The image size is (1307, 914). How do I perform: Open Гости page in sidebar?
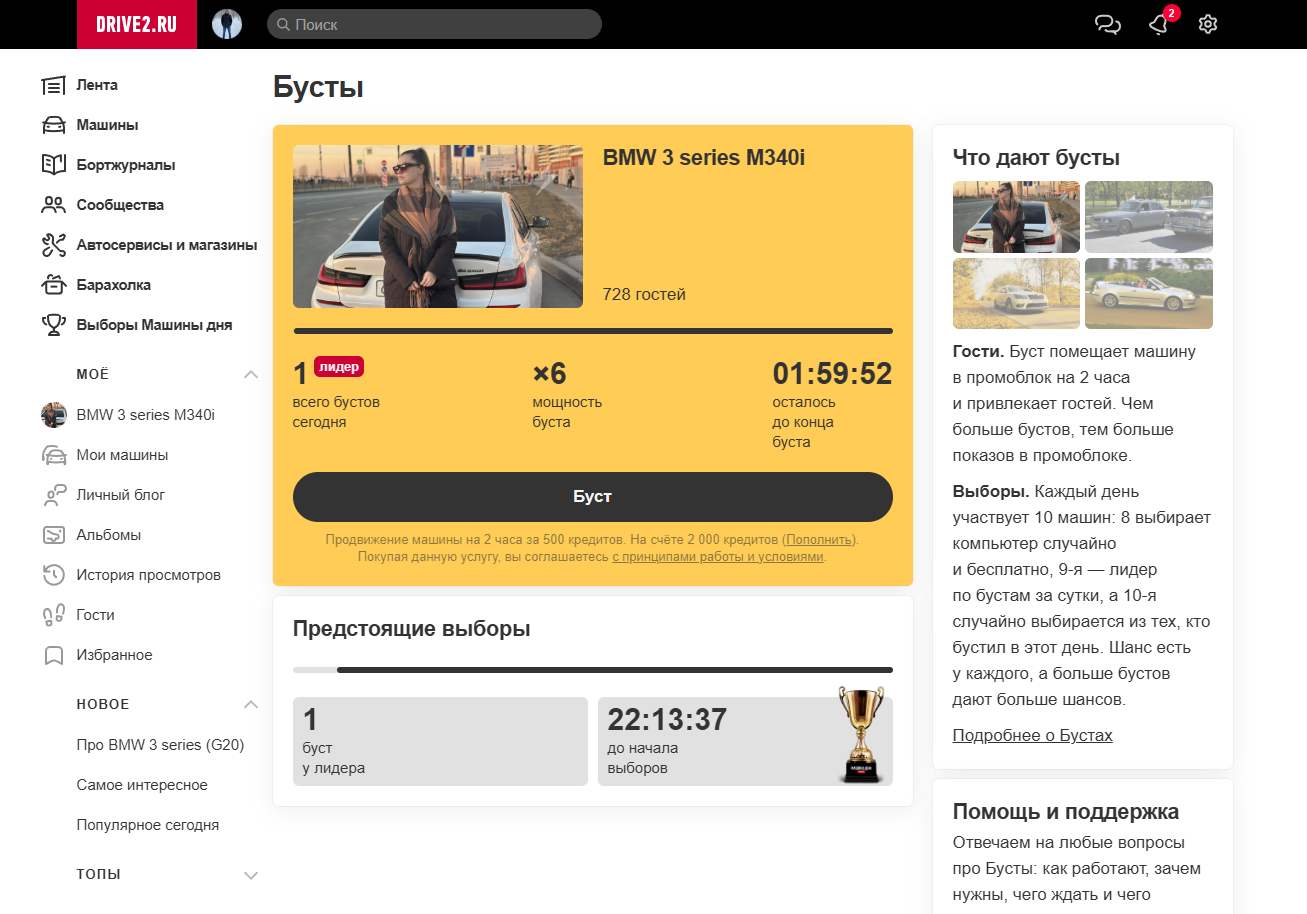(95, 615)
